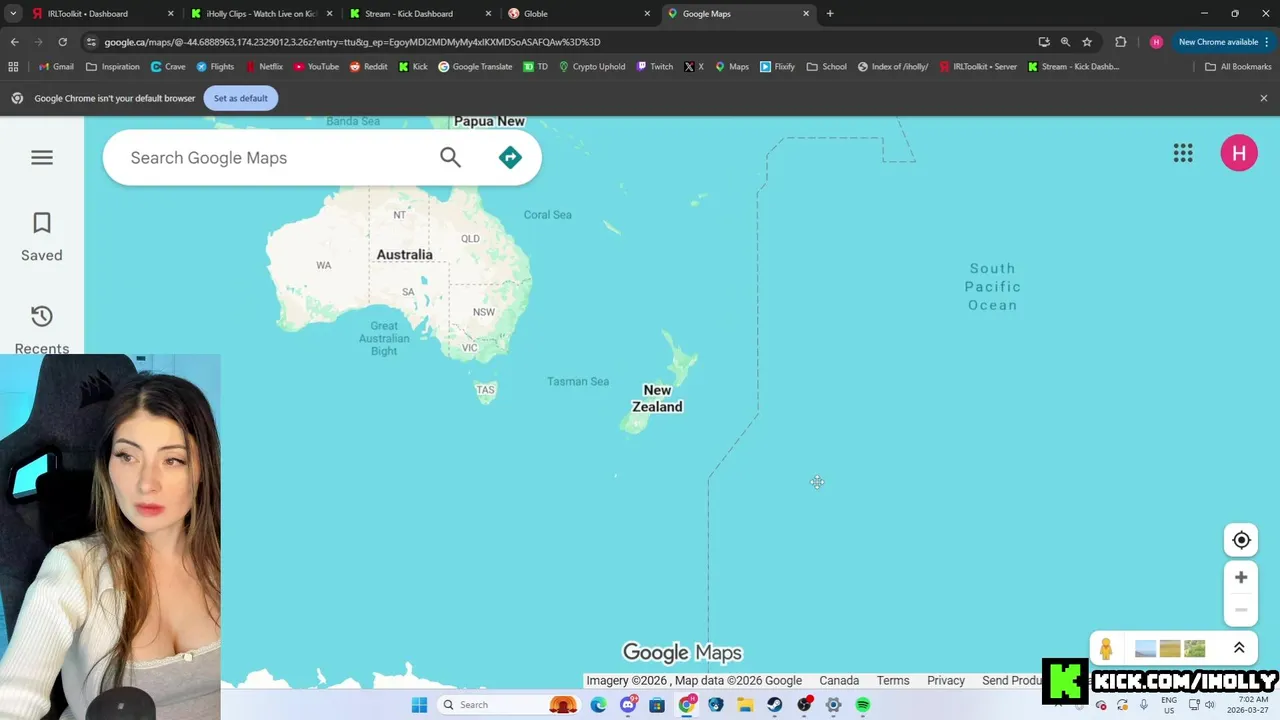Open the Saved places panel

[42, 237]
